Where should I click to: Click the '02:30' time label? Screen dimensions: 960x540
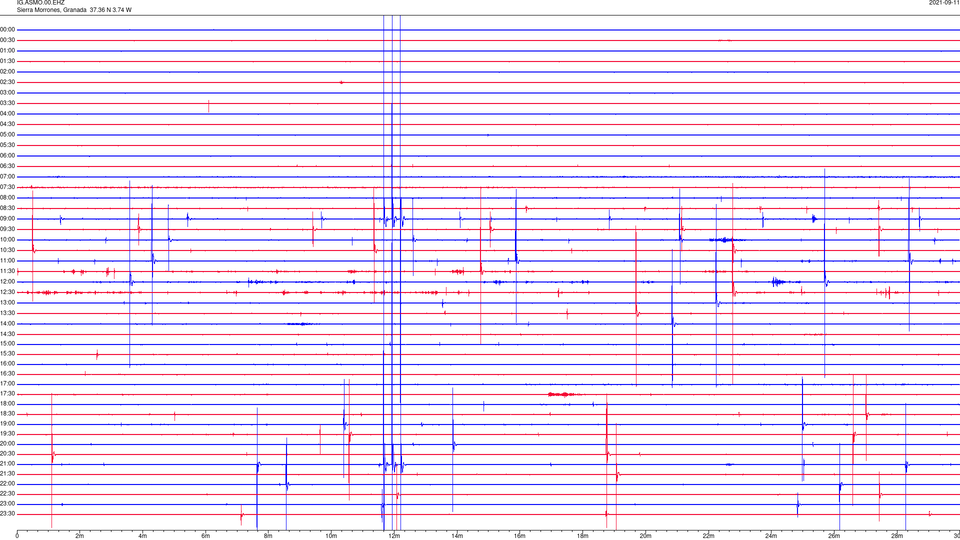point(8,82)
